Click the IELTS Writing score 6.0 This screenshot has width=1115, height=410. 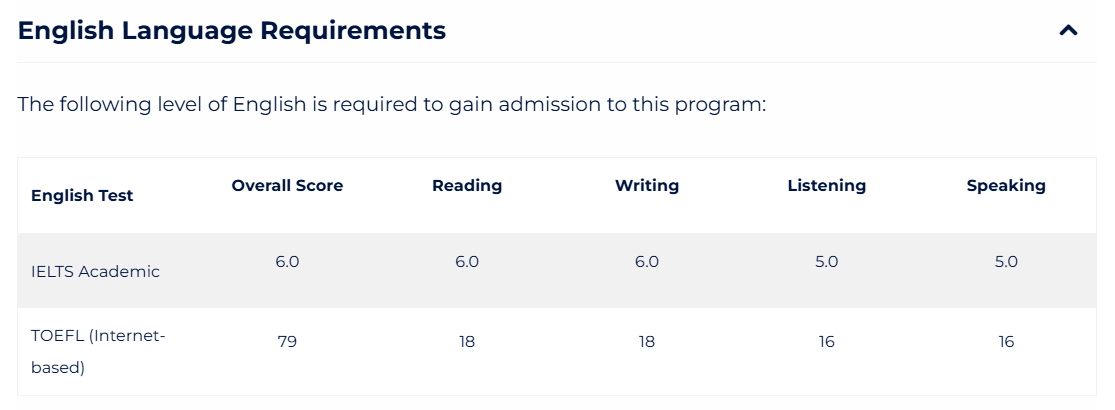click(647, 261)
